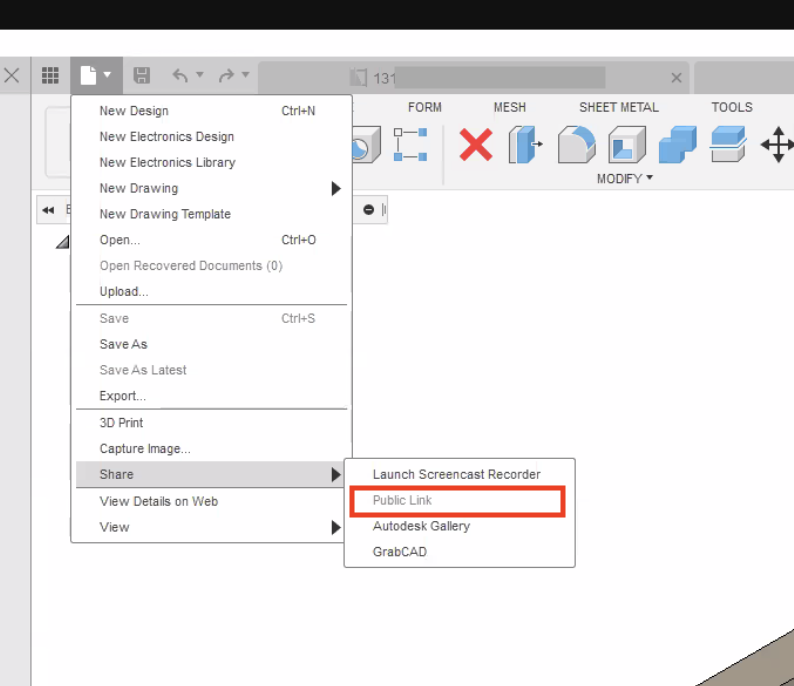Close the document tab starting with 131
The width and height of the screenshot is (794, 686).
(x=676, y=77)
